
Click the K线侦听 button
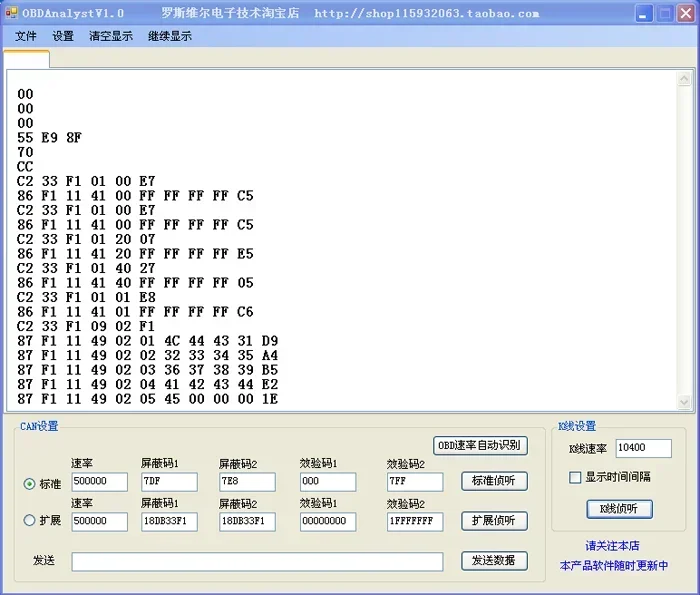pos(620,509)
